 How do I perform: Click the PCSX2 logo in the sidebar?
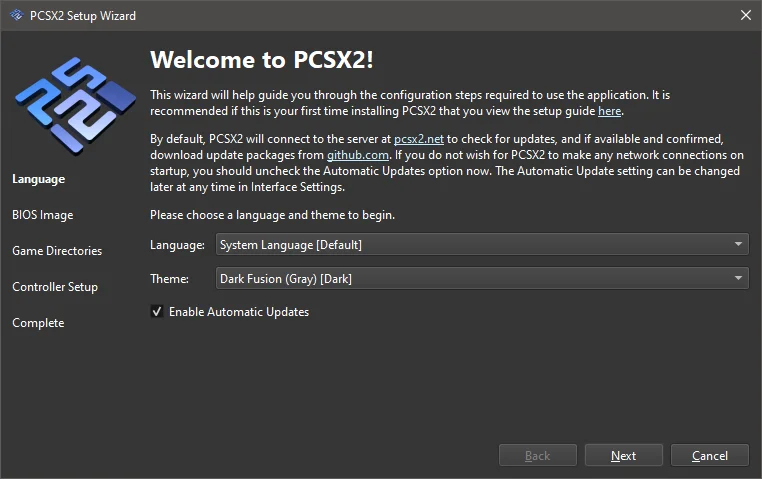click(x=75, y=106)
